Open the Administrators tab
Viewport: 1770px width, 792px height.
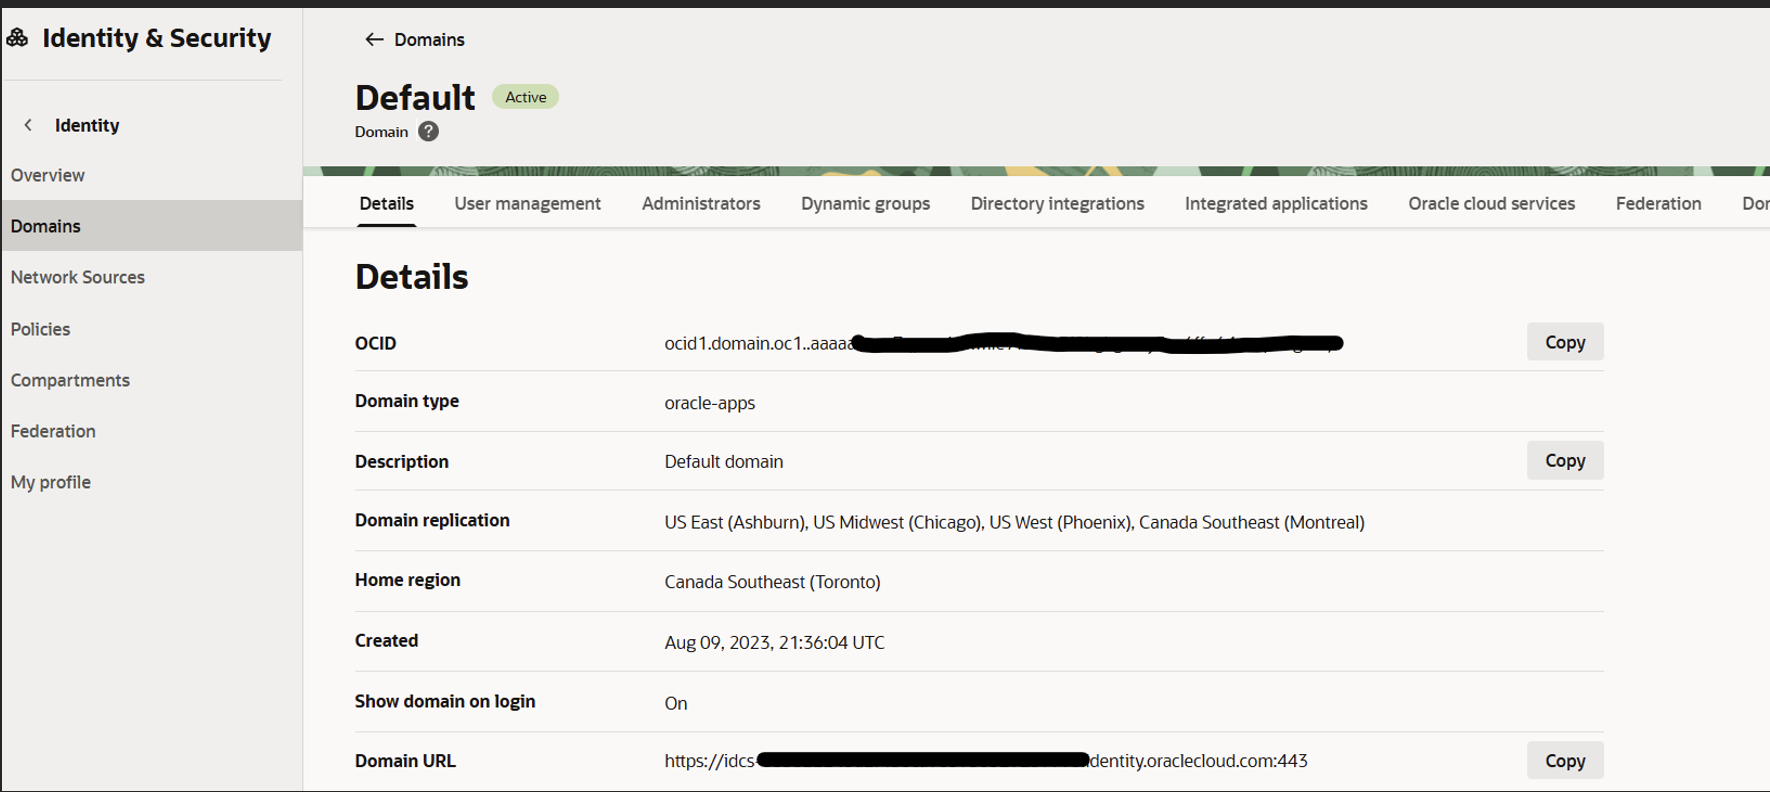pyautogui.click(x=700, y=203)
